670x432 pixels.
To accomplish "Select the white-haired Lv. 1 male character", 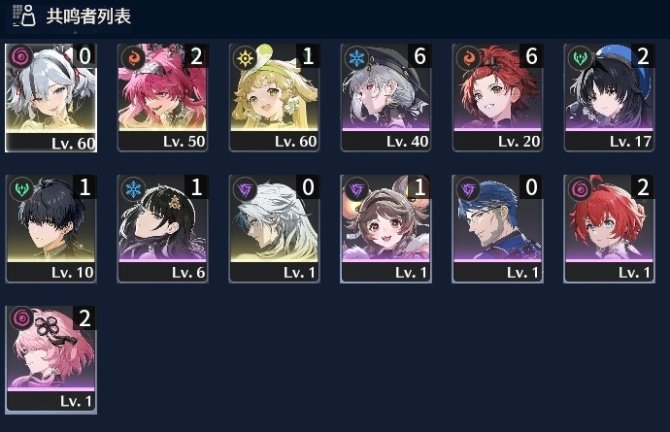I will tap(274, 229).
